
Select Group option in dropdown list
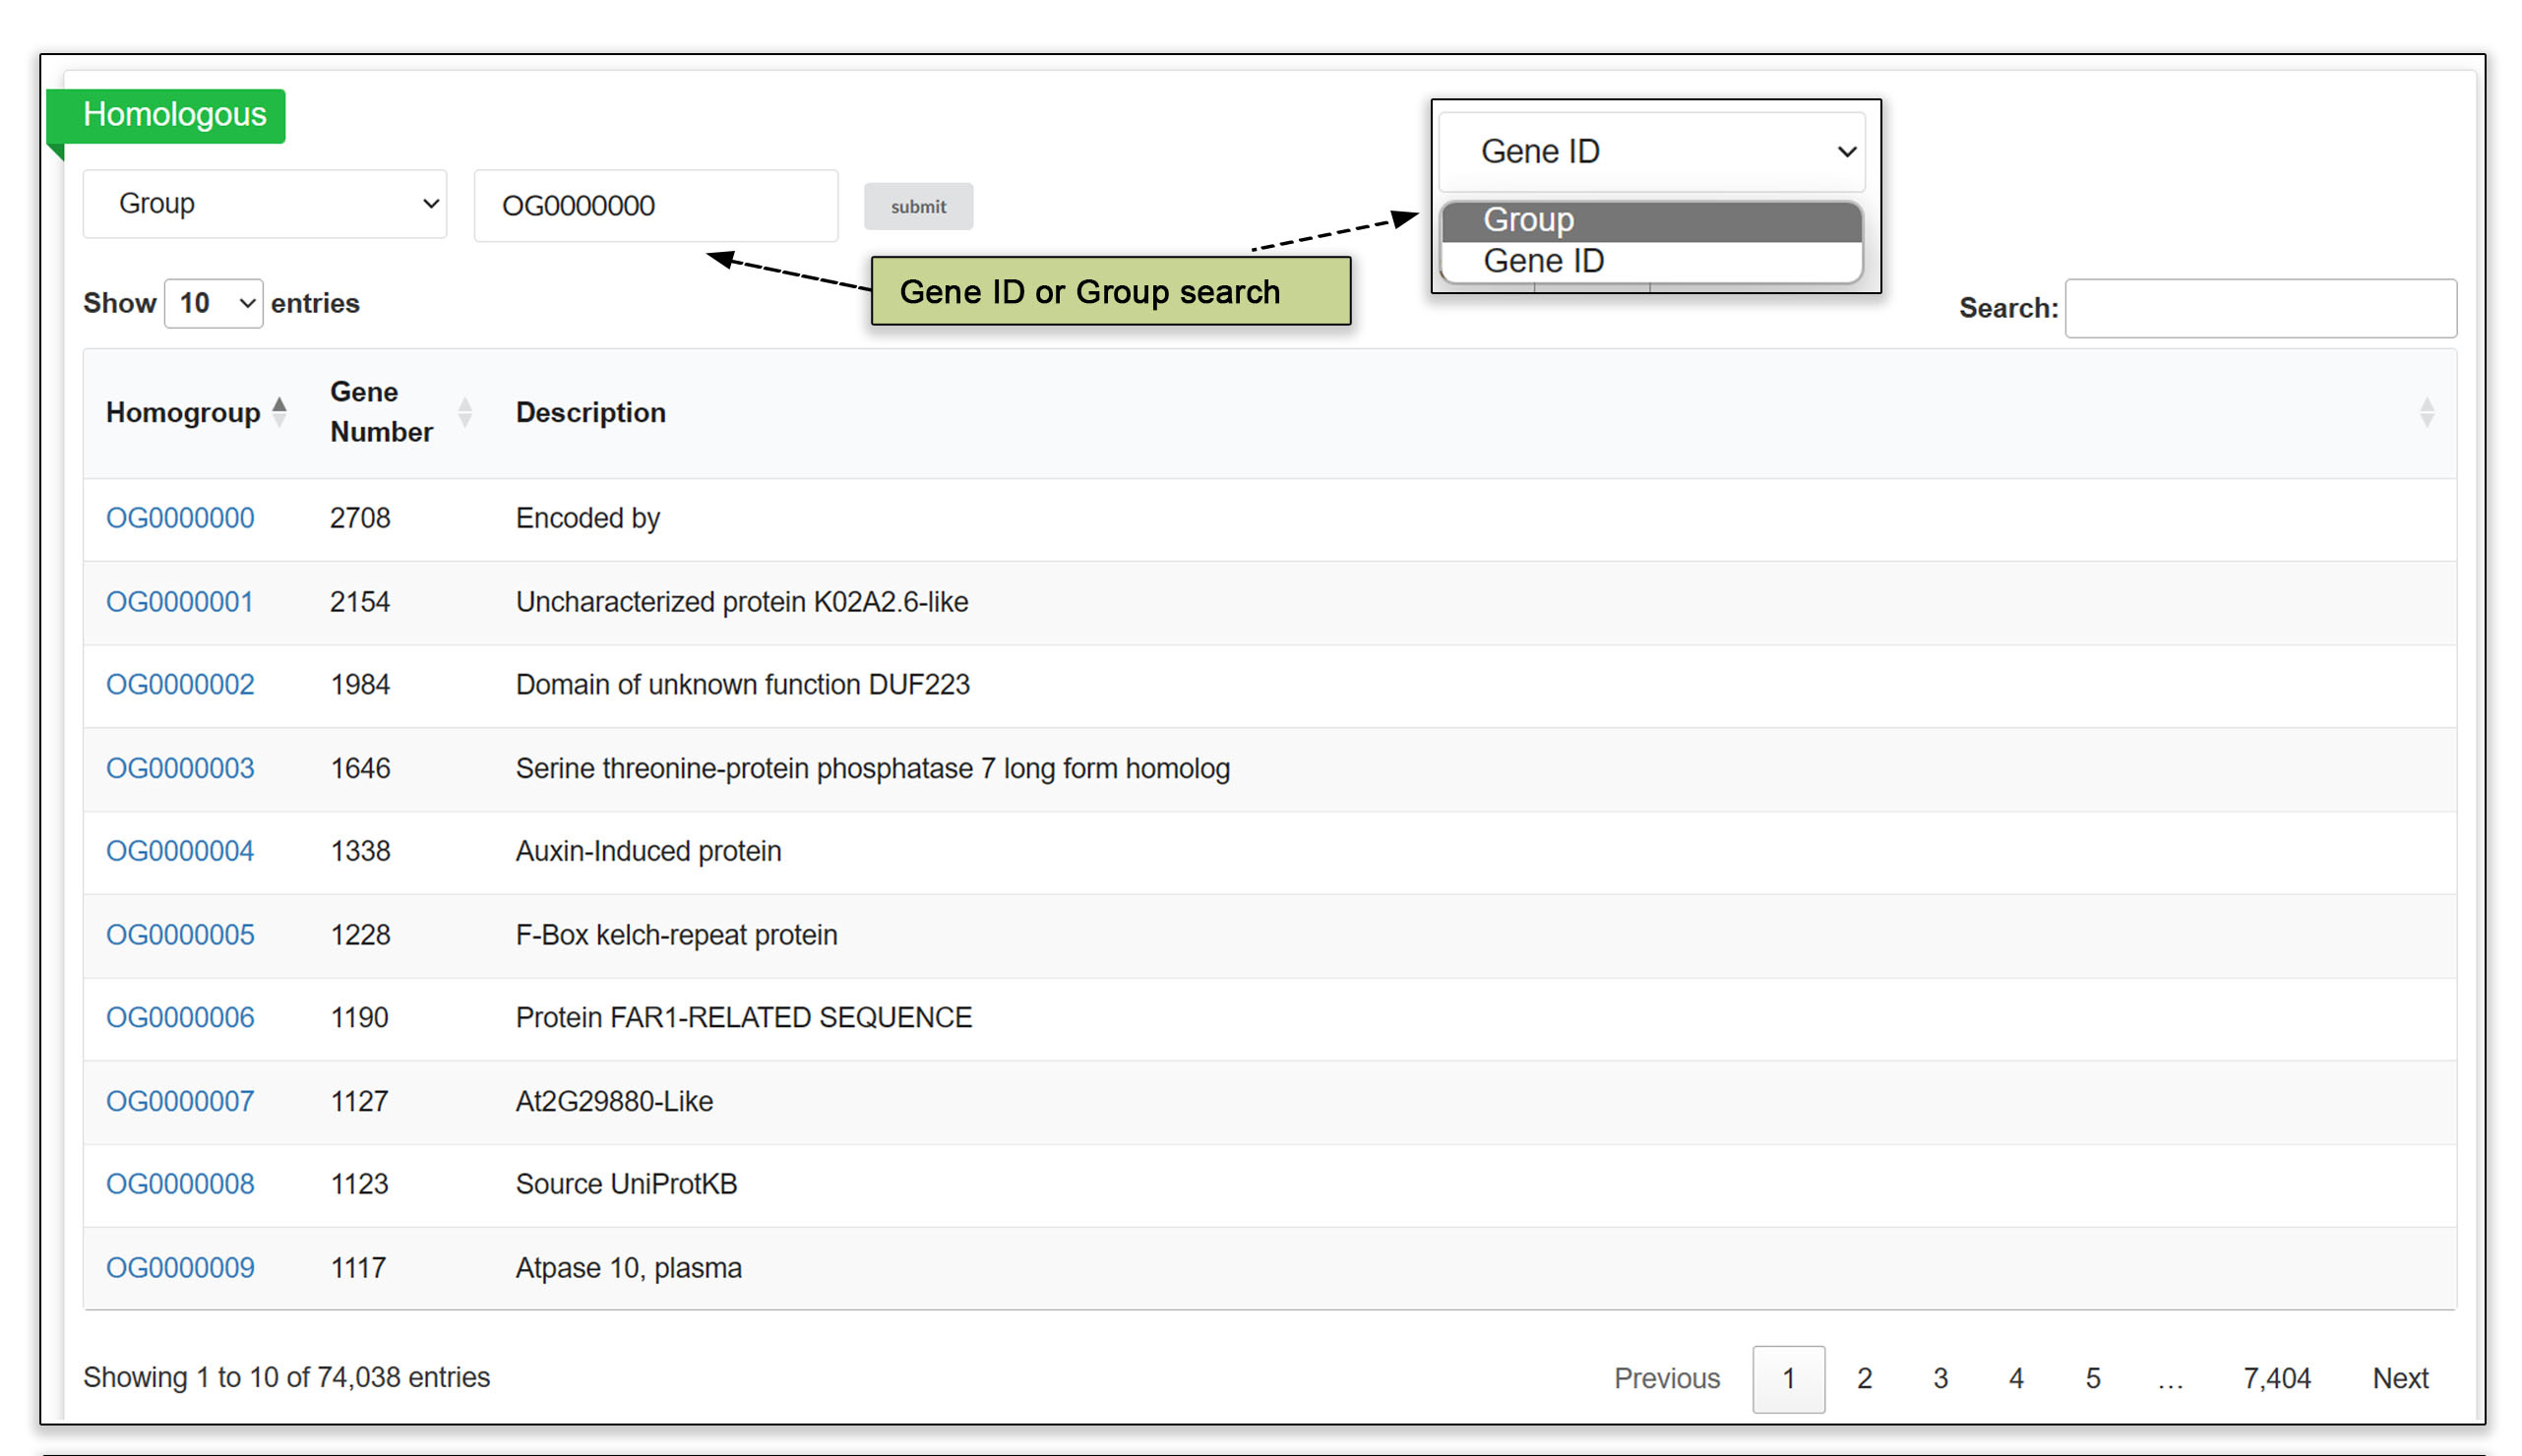[1650, 220]
